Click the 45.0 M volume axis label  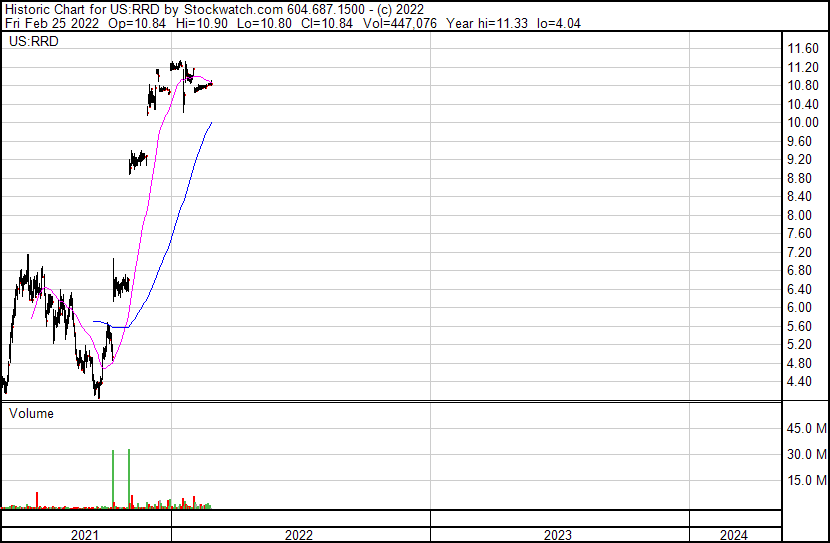[807, 429]
